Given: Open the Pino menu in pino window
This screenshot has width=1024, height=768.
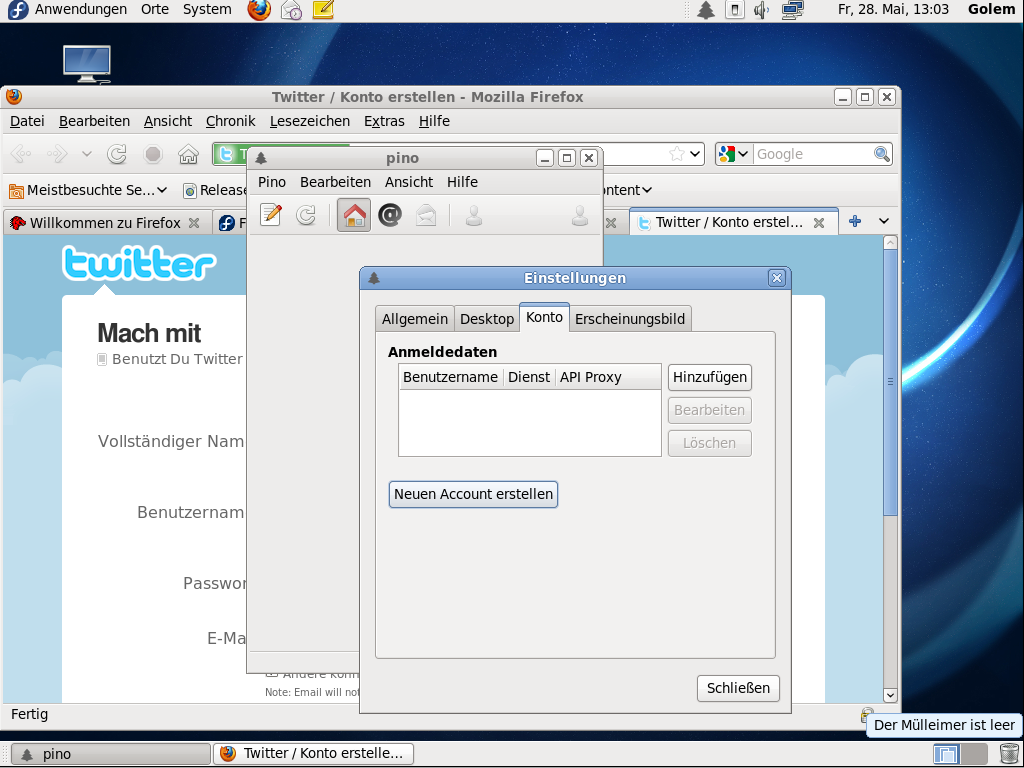Looking at the screenshot, I should 272,182.
